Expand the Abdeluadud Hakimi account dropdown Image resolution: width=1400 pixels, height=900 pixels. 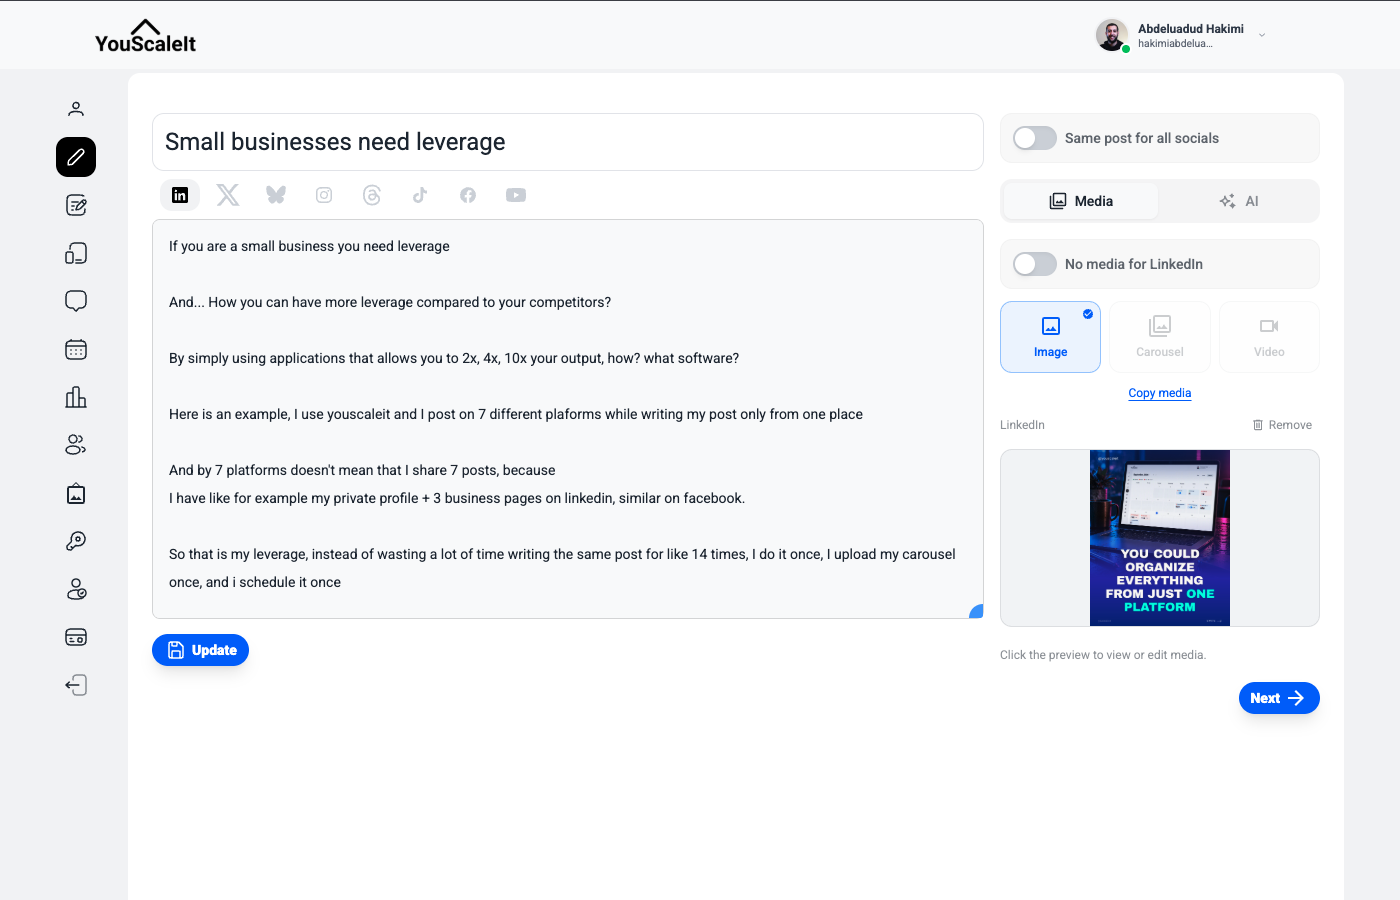(1262, 35)
